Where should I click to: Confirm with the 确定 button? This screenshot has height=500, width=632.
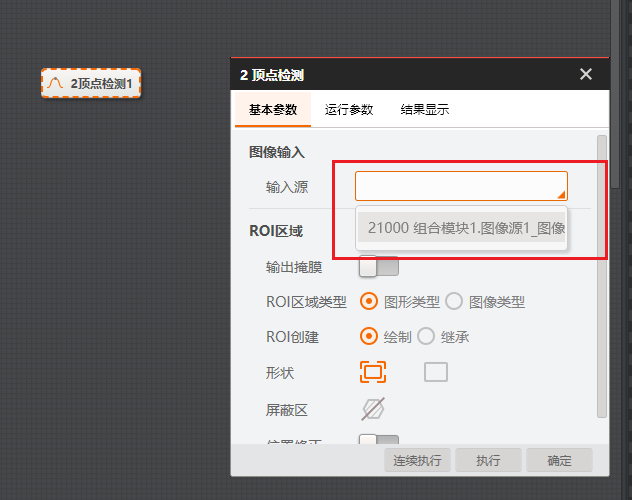coord(560,461)
